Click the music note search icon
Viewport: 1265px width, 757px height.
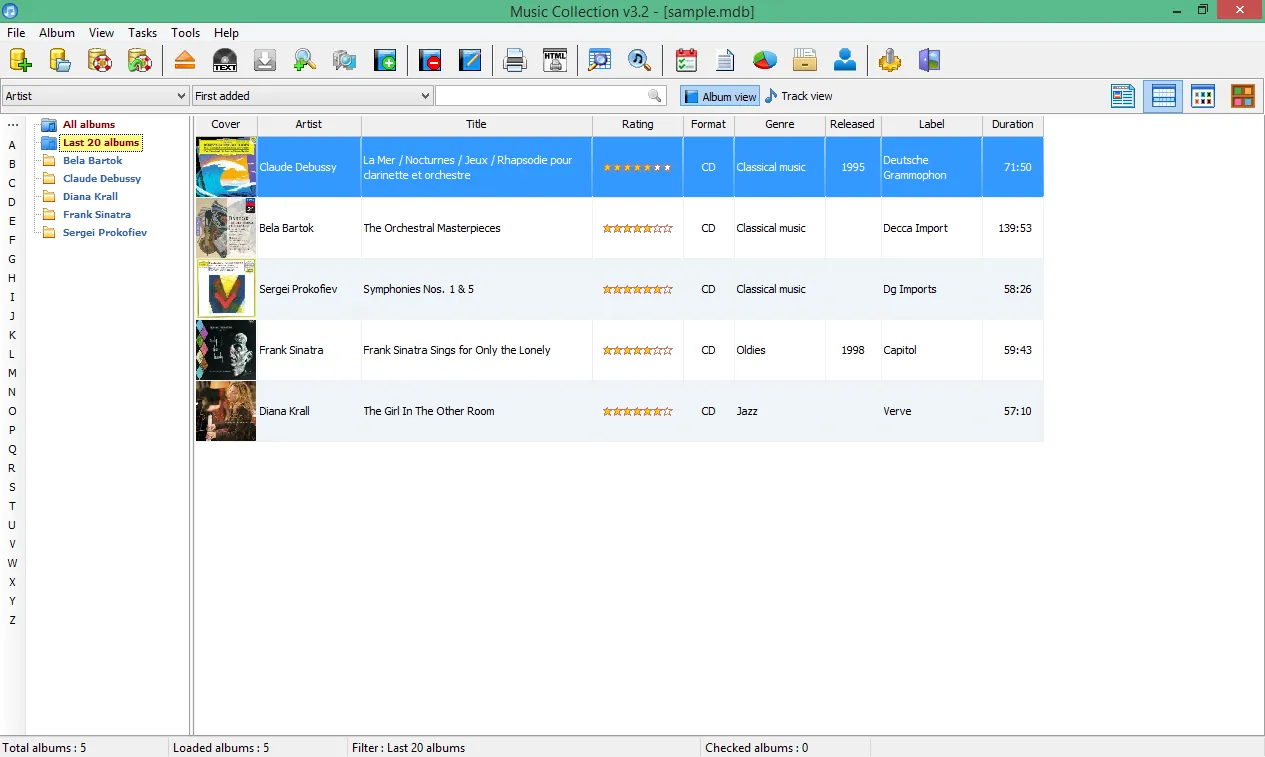(x=640, y=60)
